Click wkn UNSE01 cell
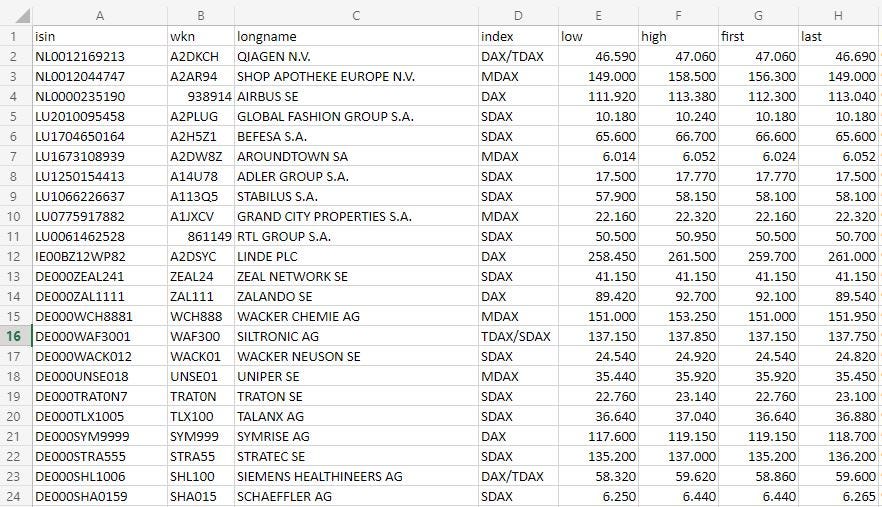 (x=201, y=376)
